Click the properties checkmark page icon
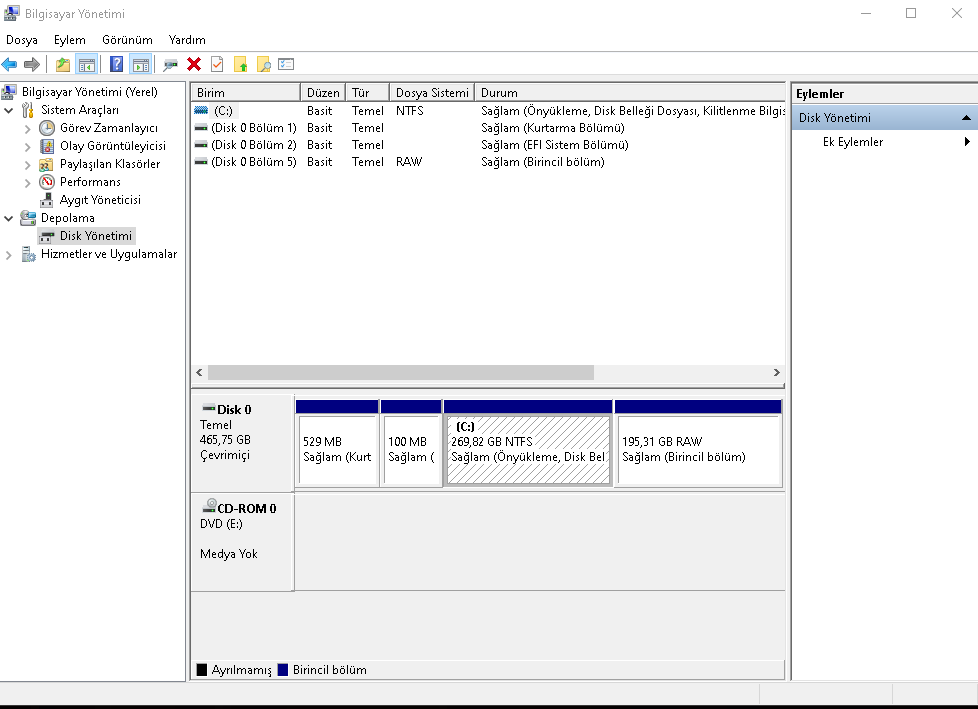The height and width of the screenshot is (709, 978). [x=217, y=65]
